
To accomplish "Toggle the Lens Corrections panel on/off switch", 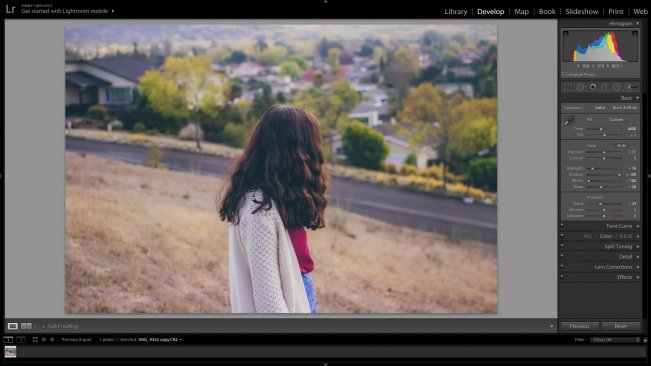I will 562,267.
